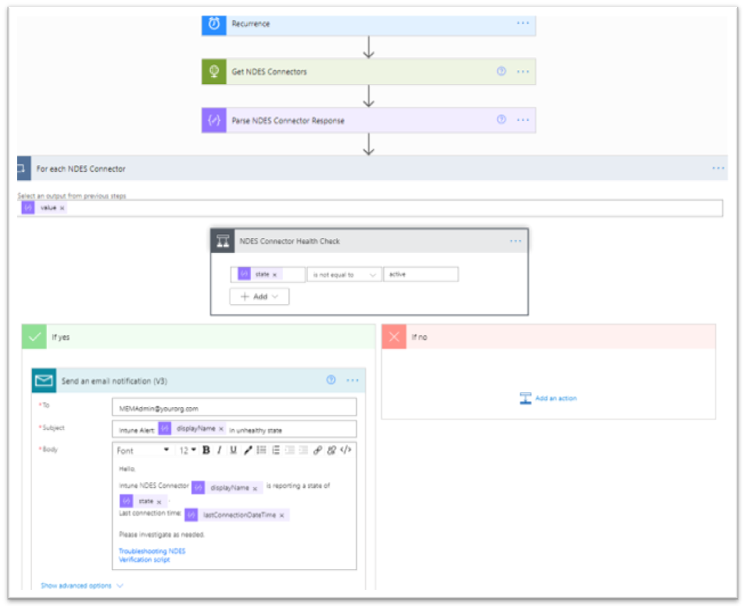Open the font color pen tool

pos(247,450)
